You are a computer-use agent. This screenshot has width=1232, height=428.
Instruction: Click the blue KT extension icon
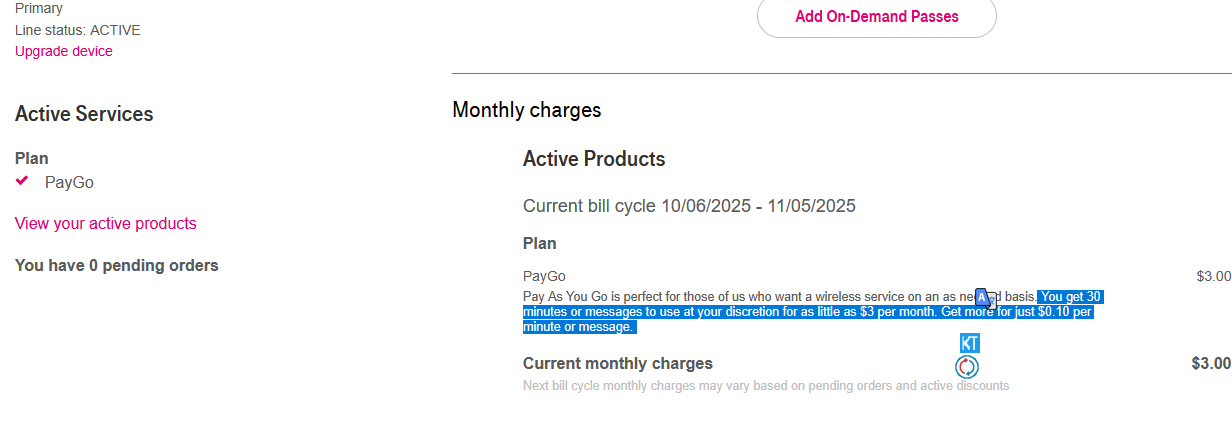click(969, 343)
